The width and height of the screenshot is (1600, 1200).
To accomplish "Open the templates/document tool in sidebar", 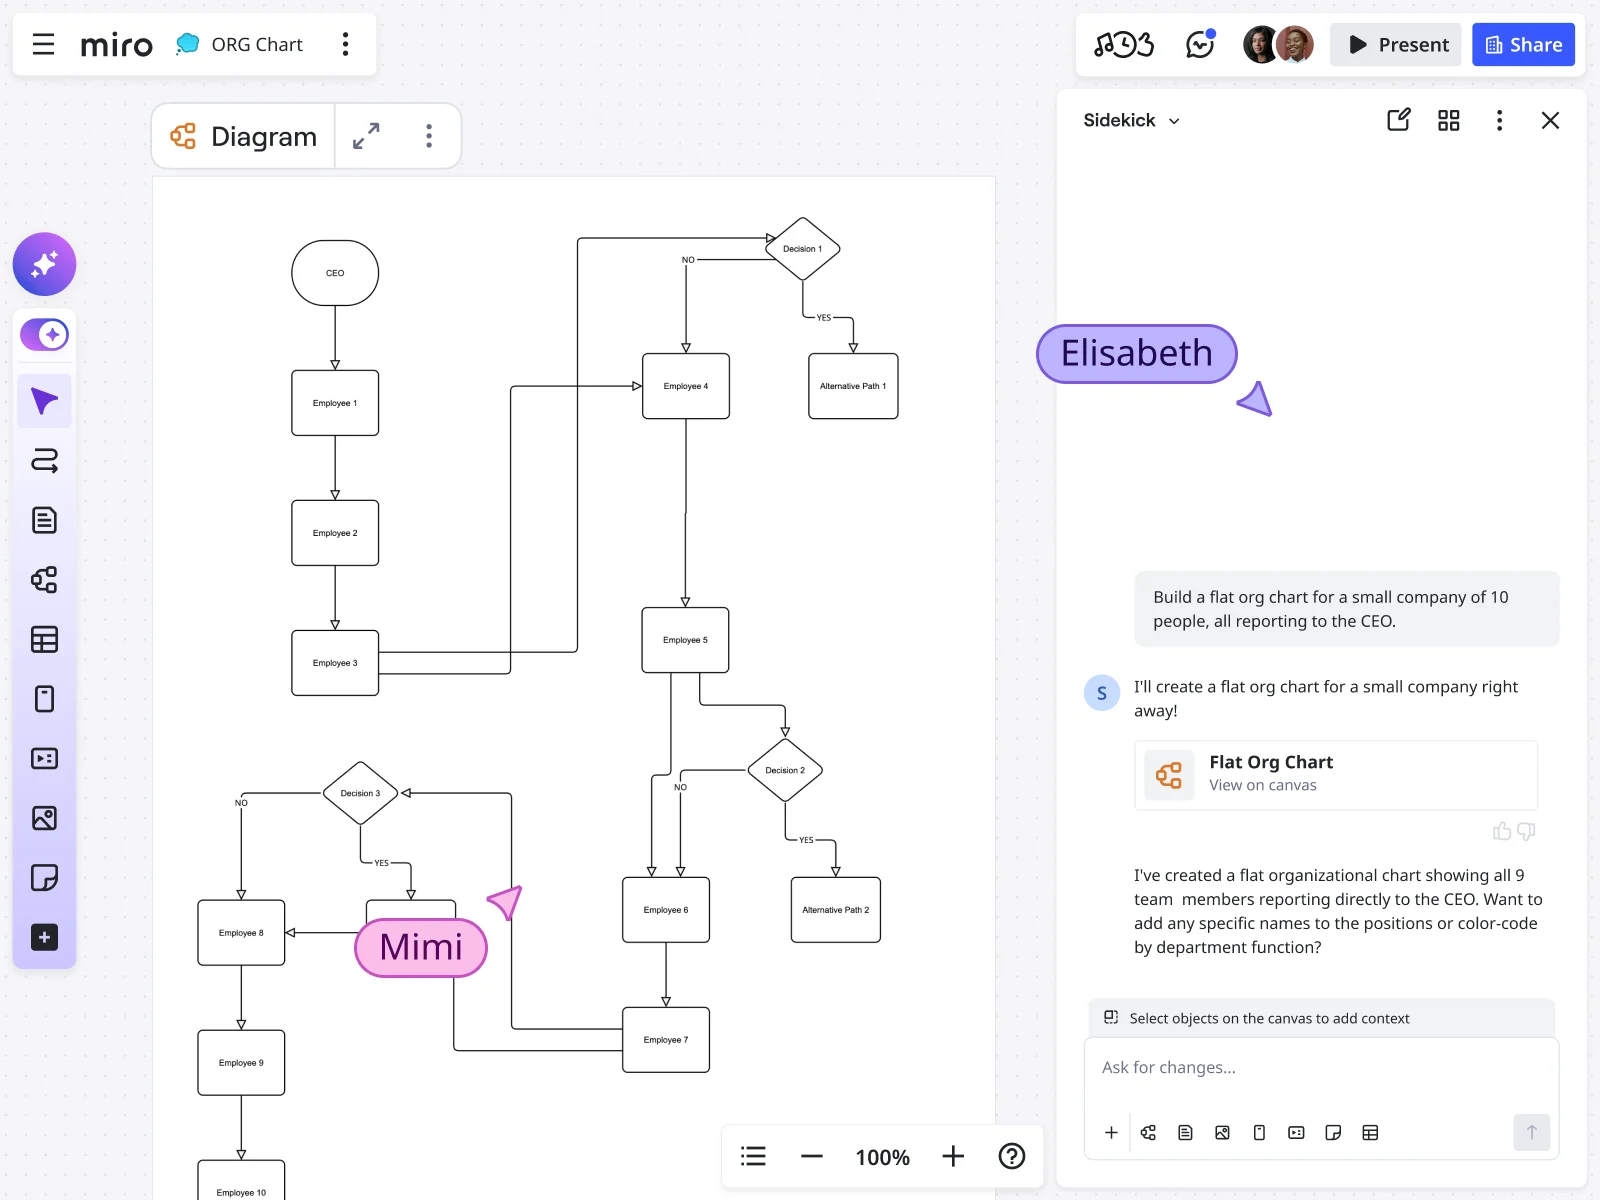I will [x=44, y=519].
